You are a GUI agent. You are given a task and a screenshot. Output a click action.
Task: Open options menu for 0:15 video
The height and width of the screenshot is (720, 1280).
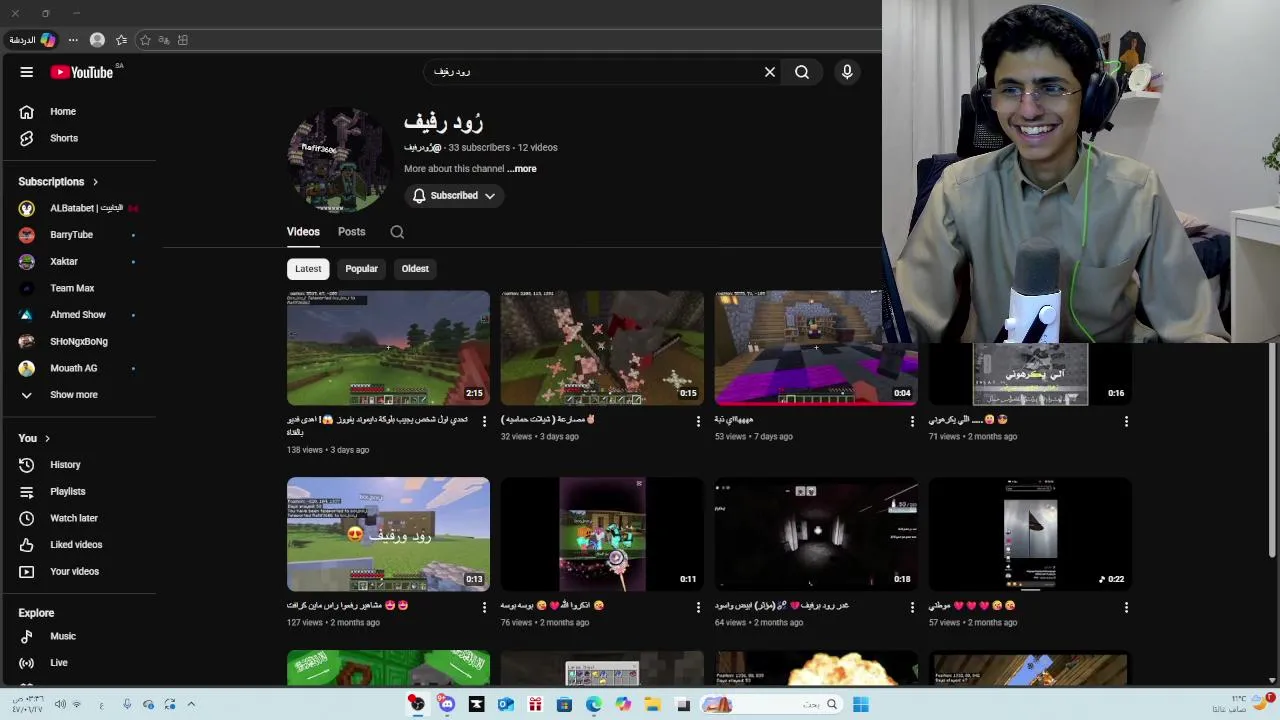pyautogui.click(x=698, y=421)
